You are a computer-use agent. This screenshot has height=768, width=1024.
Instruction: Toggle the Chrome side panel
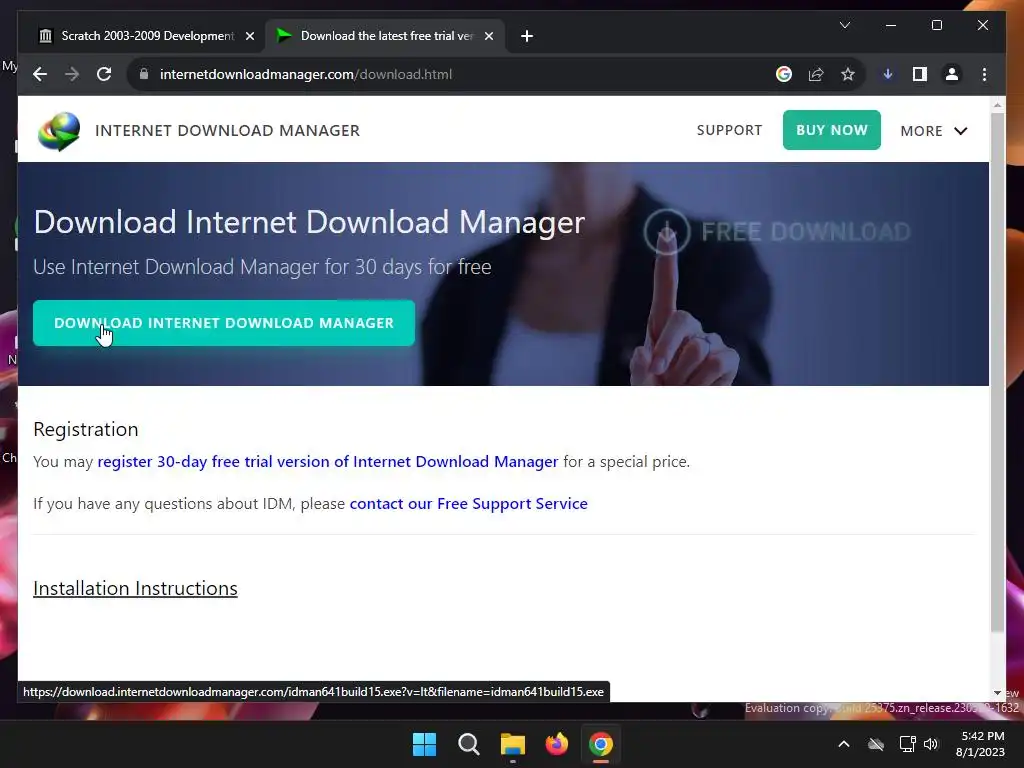(x=920, y=74)
